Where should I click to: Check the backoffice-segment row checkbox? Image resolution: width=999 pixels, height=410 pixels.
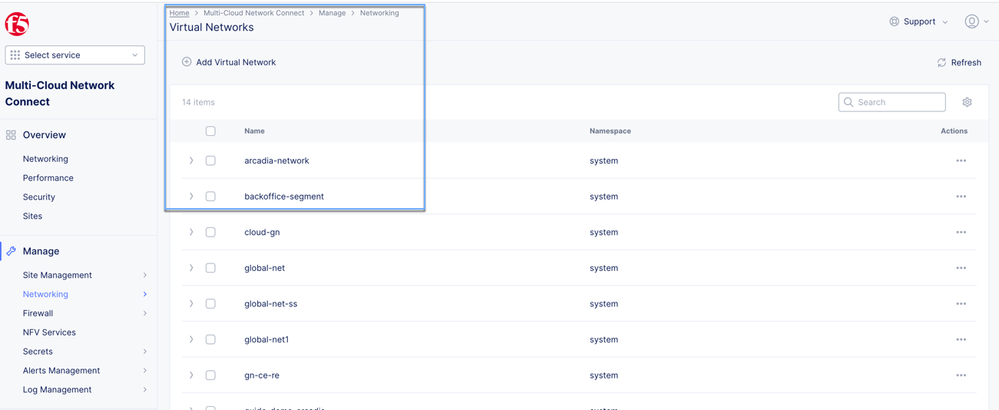coord(211,197)
